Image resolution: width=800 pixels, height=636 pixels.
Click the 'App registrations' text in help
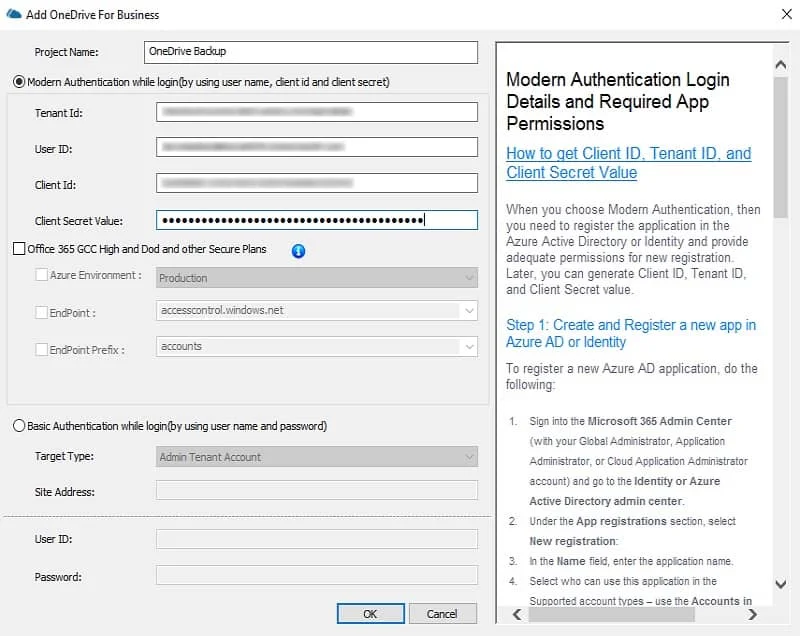coord(621,521)
